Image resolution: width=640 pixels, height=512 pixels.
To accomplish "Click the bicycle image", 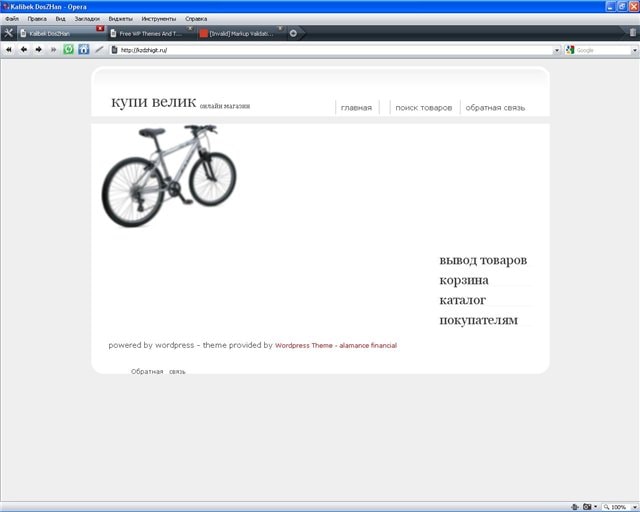I will (x=169, y=176).
